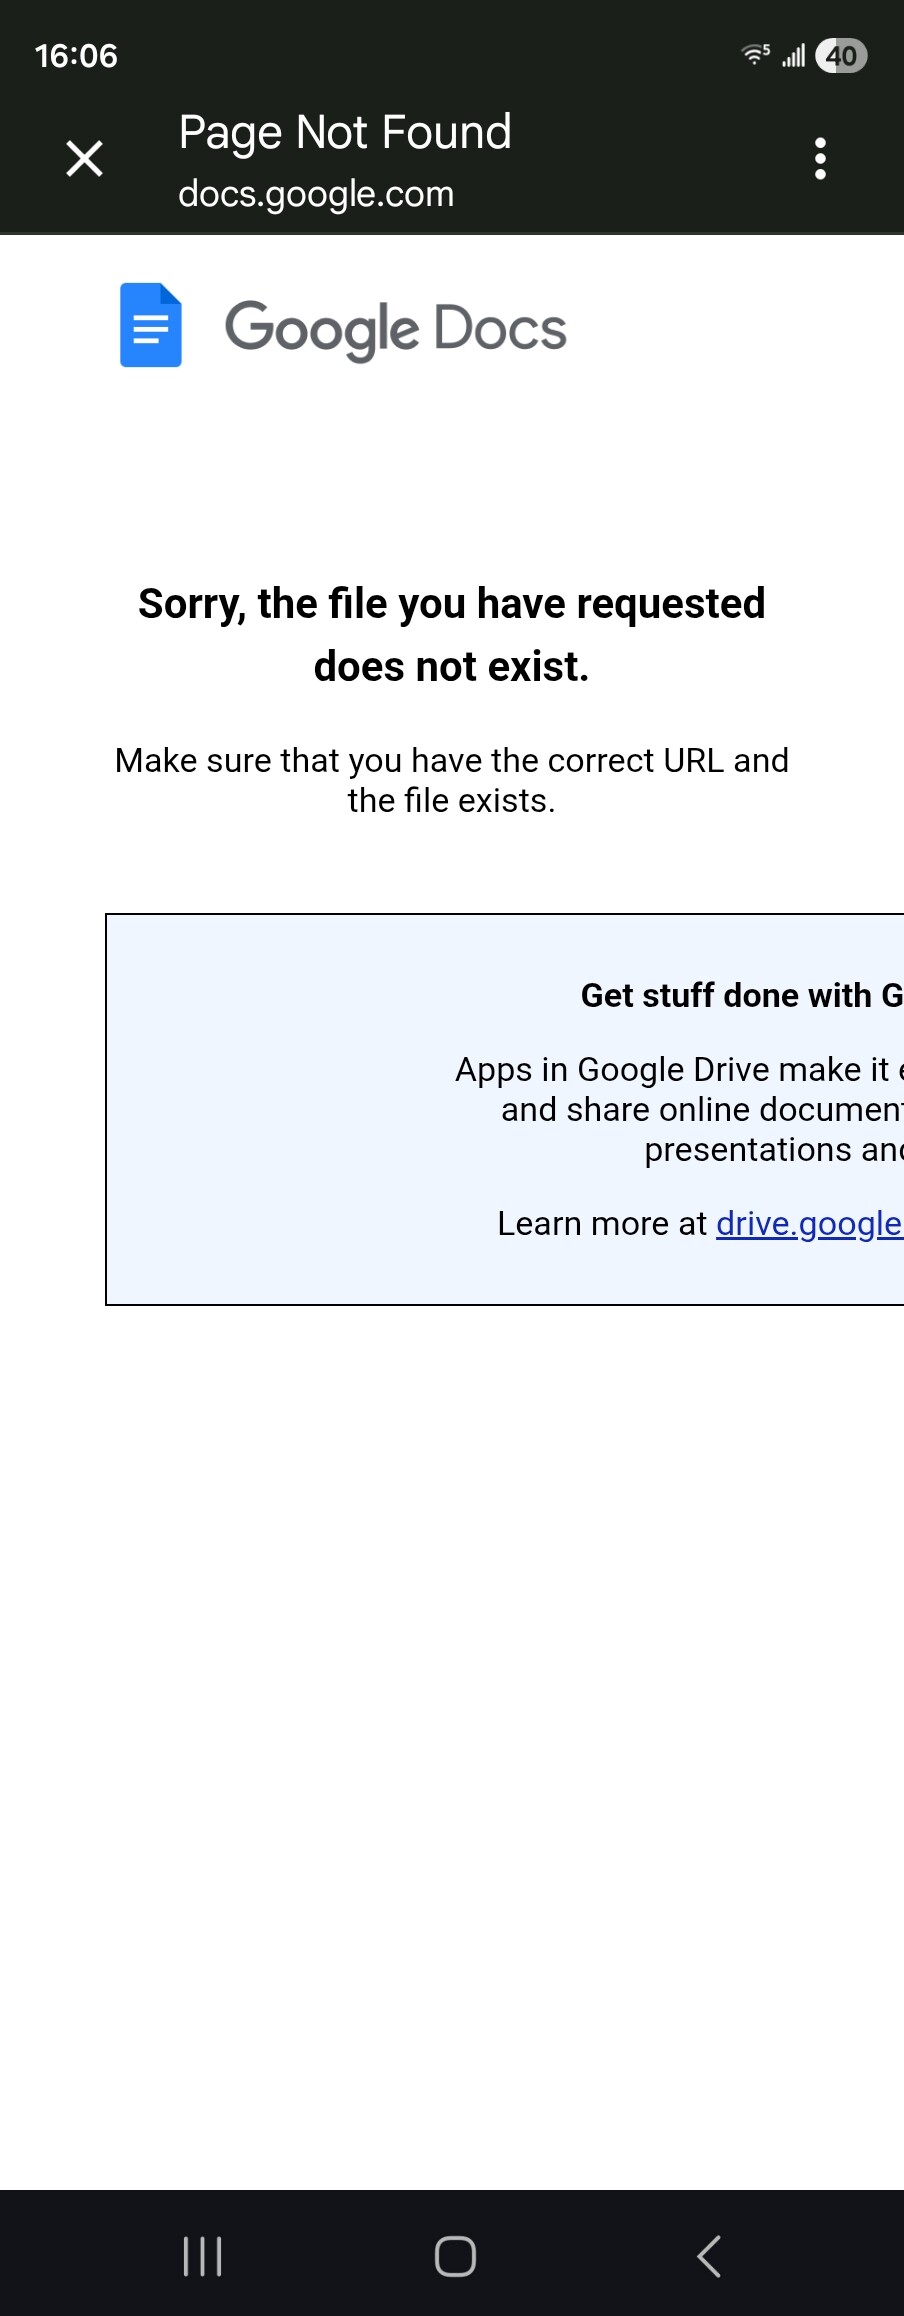Tap the blue Google Docs file icon
The width and height of the screenshot is (904, 2316).
151,326
